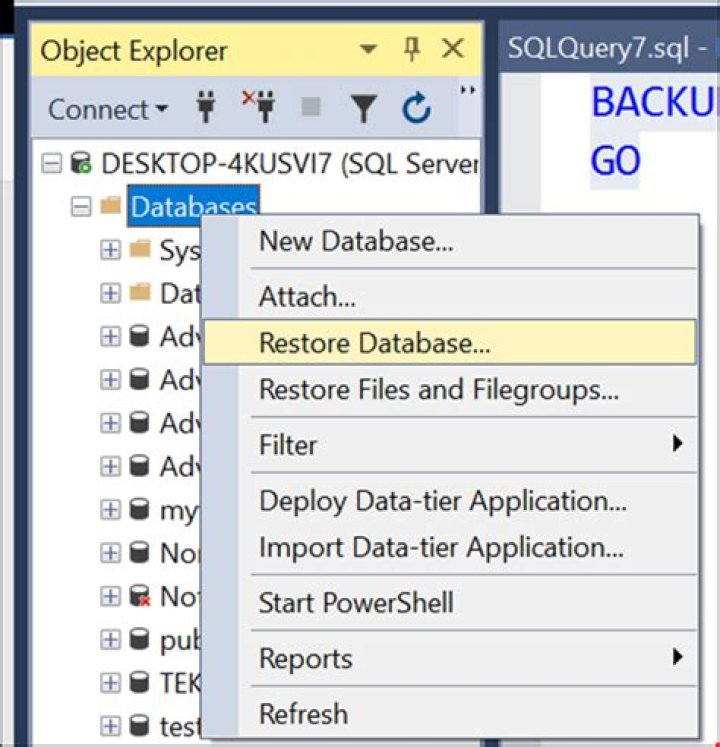
Task: Collapse the Databases folder node
Action: pos(81,207)
